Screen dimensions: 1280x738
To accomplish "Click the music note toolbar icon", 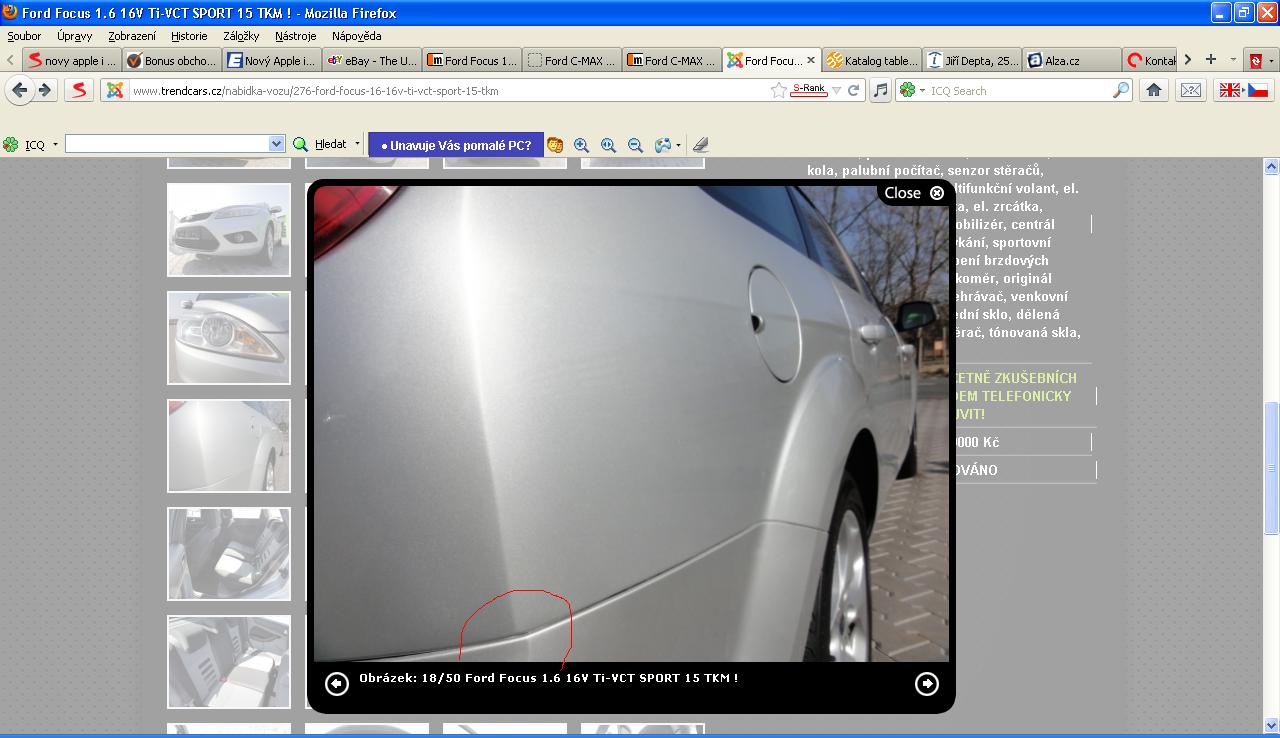I will tap(880, 90).
